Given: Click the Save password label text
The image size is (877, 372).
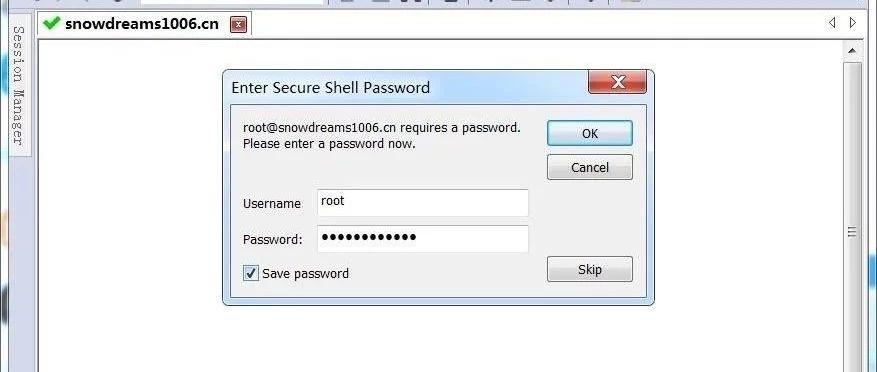Looking at the screenshot, I should tap(305, 274).
